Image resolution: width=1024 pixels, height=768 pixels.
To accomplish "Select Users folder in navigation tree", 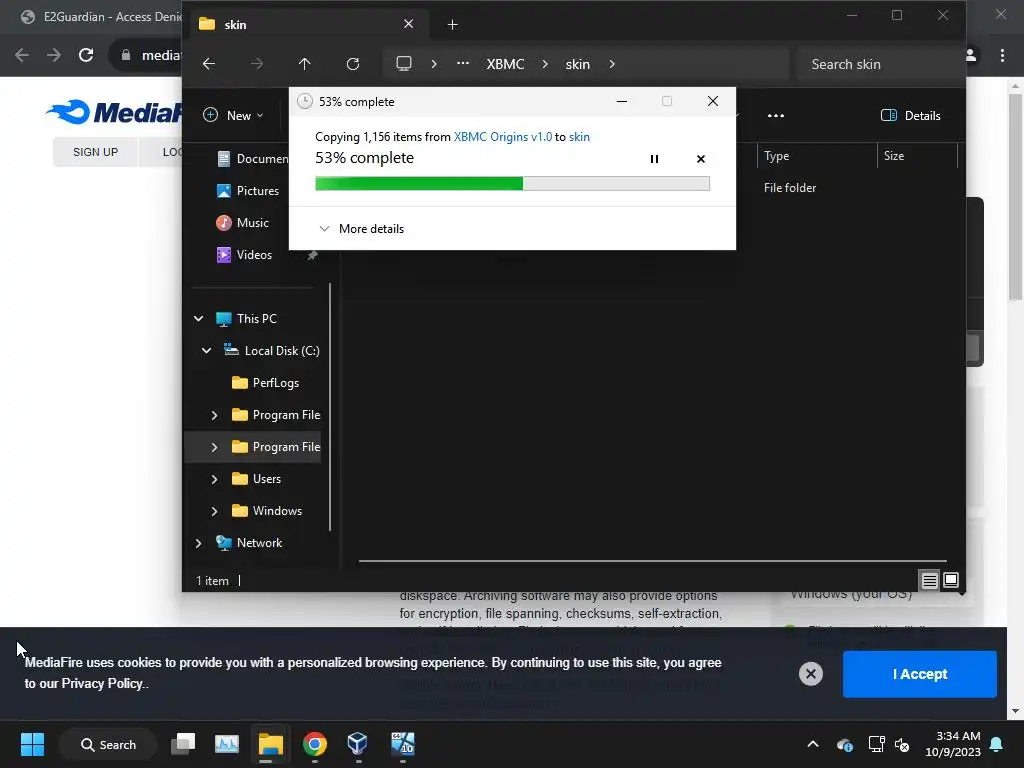I will 257,479.
